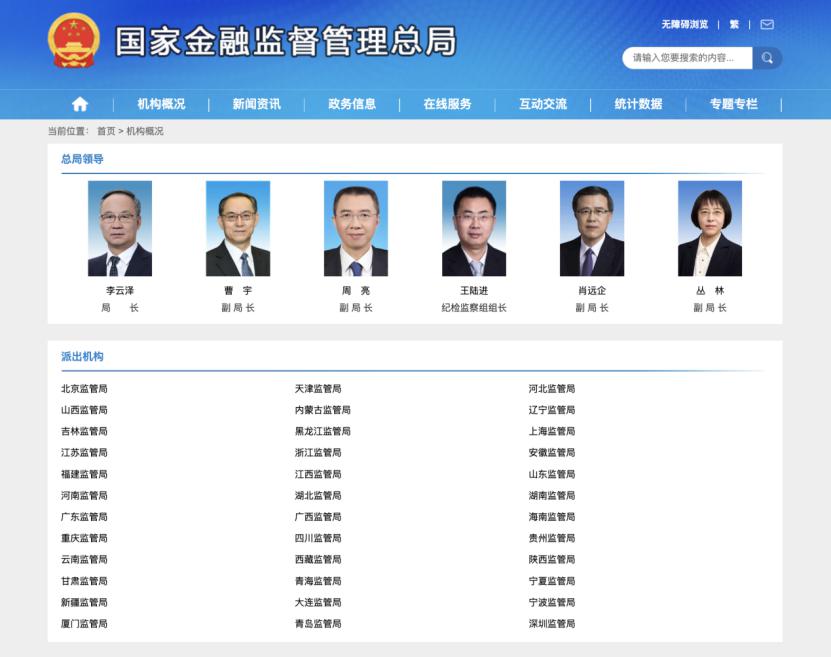The image size is (831, 657).
Task: Open 江苏监管局 link
Action: tap(84, 452)
